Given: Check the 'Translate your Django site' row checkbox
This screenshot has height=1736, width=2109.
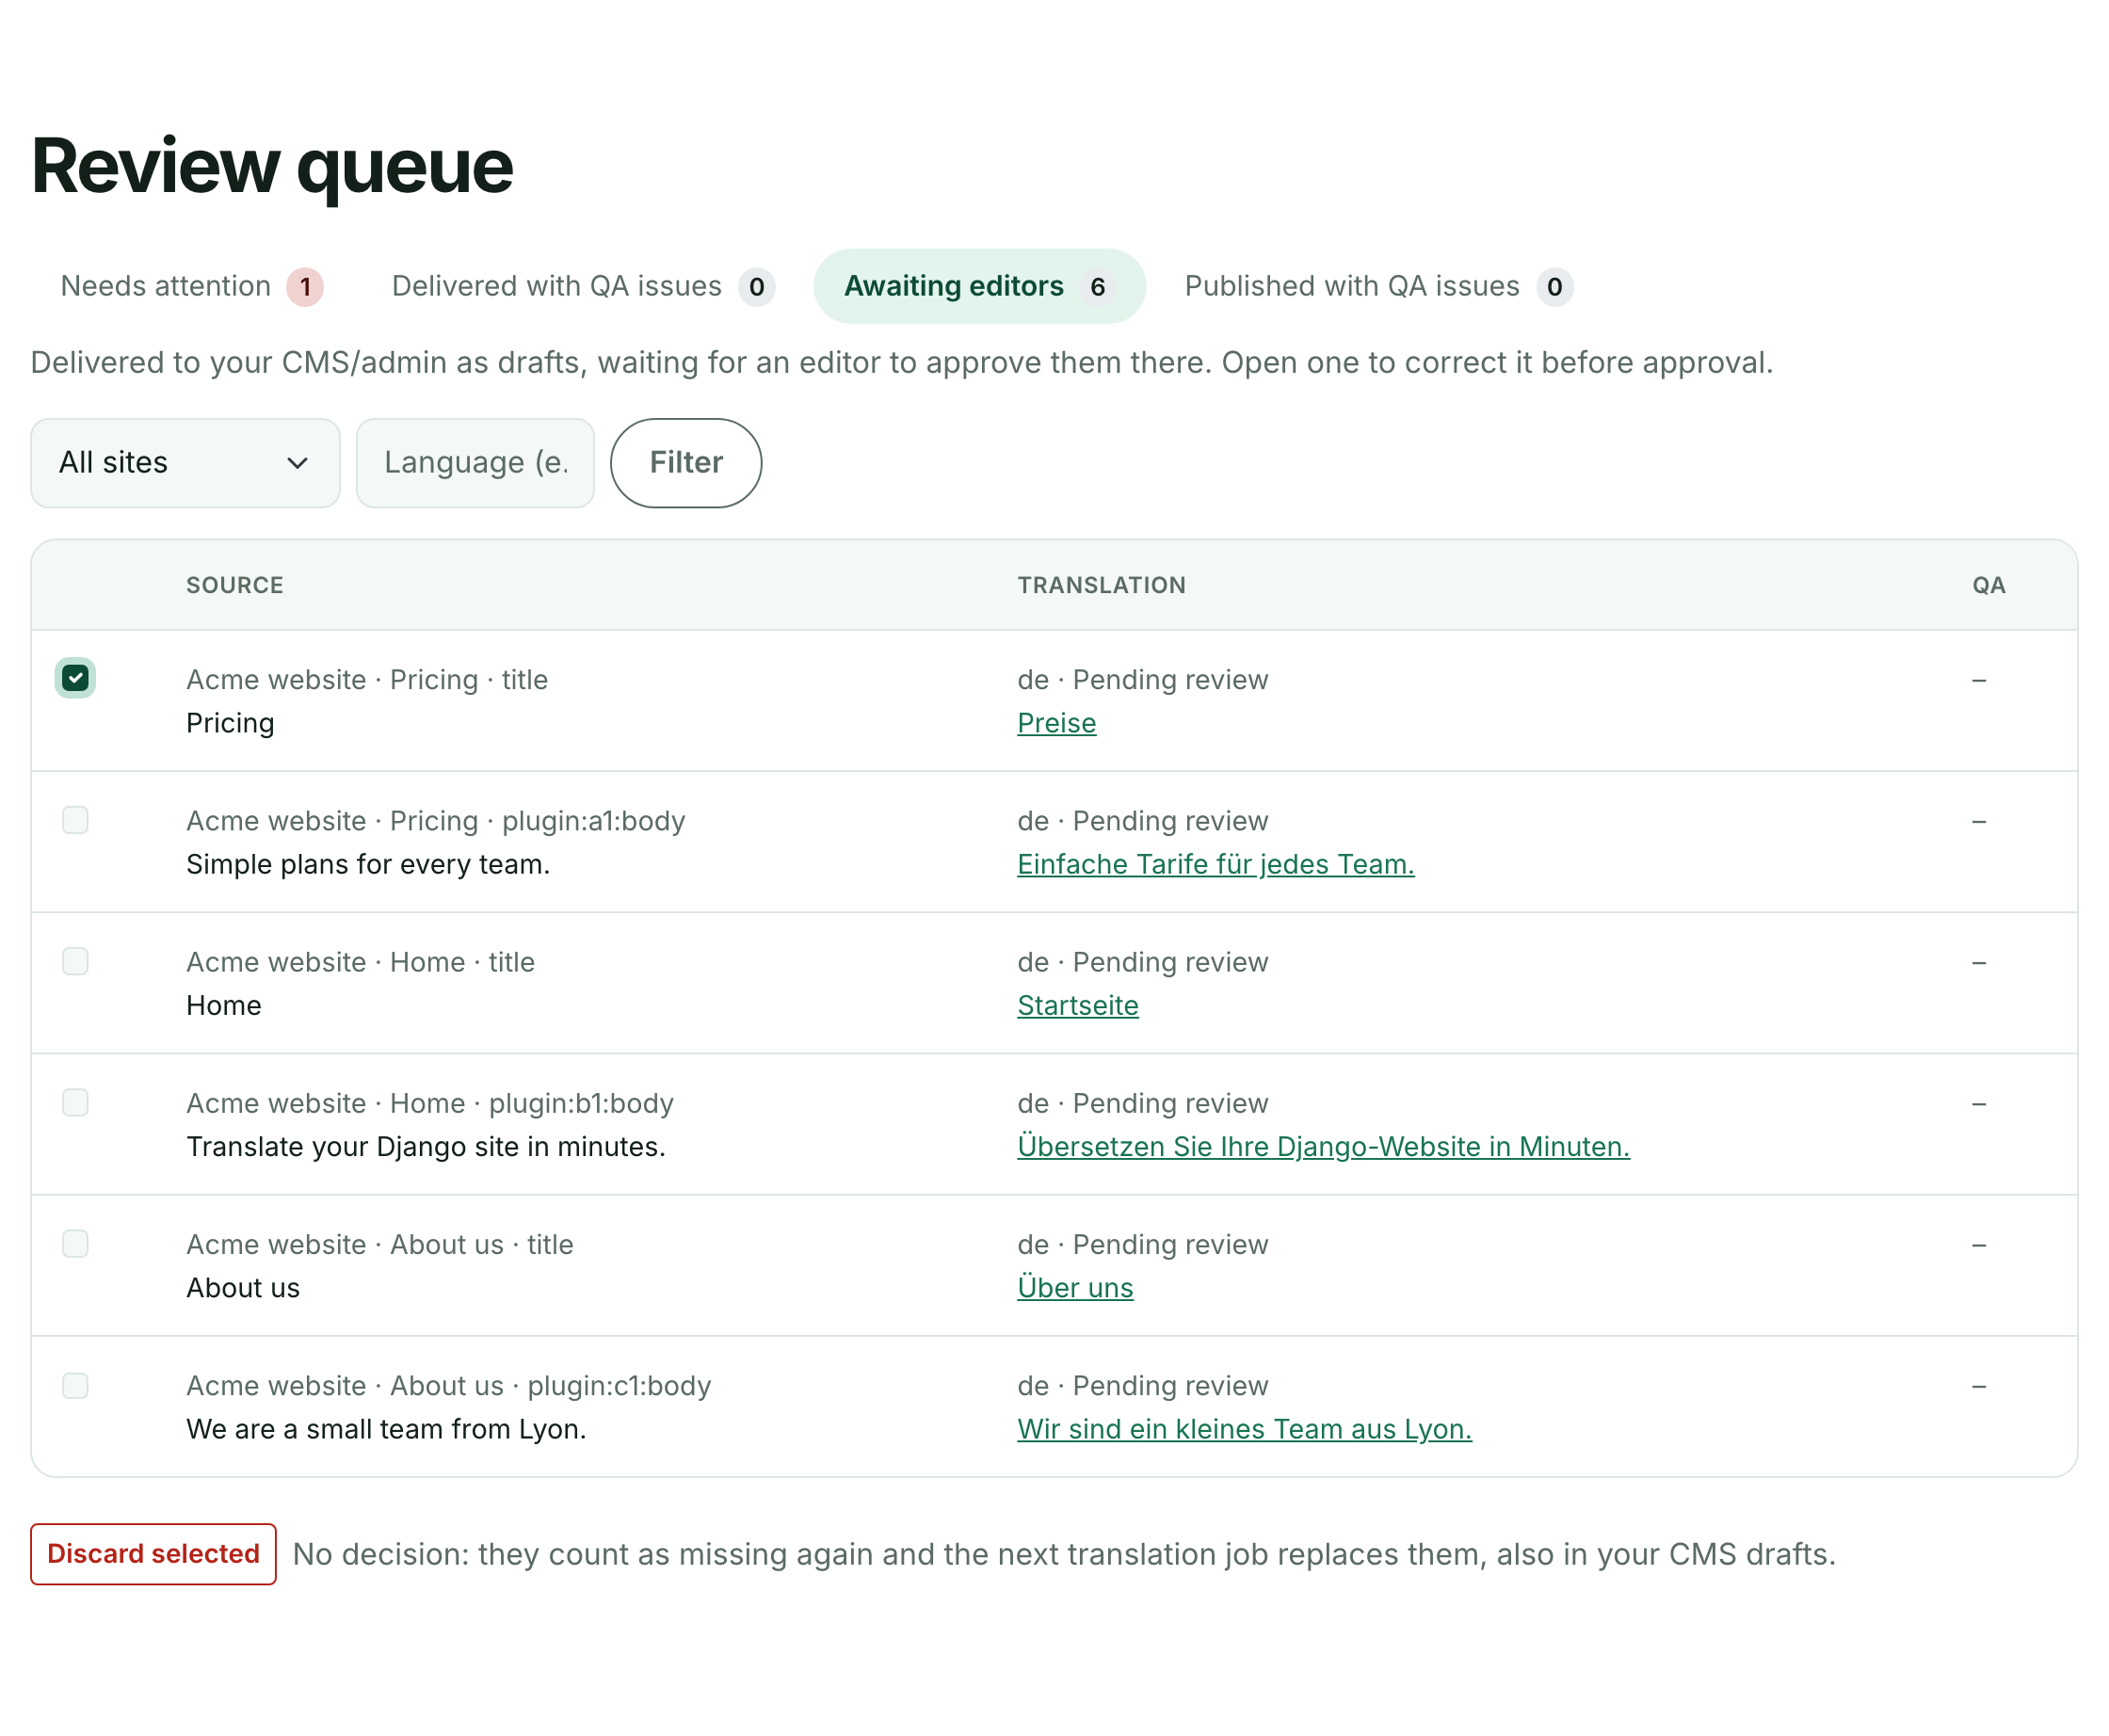Looking at the screenshot, I should pos(75,1102).
